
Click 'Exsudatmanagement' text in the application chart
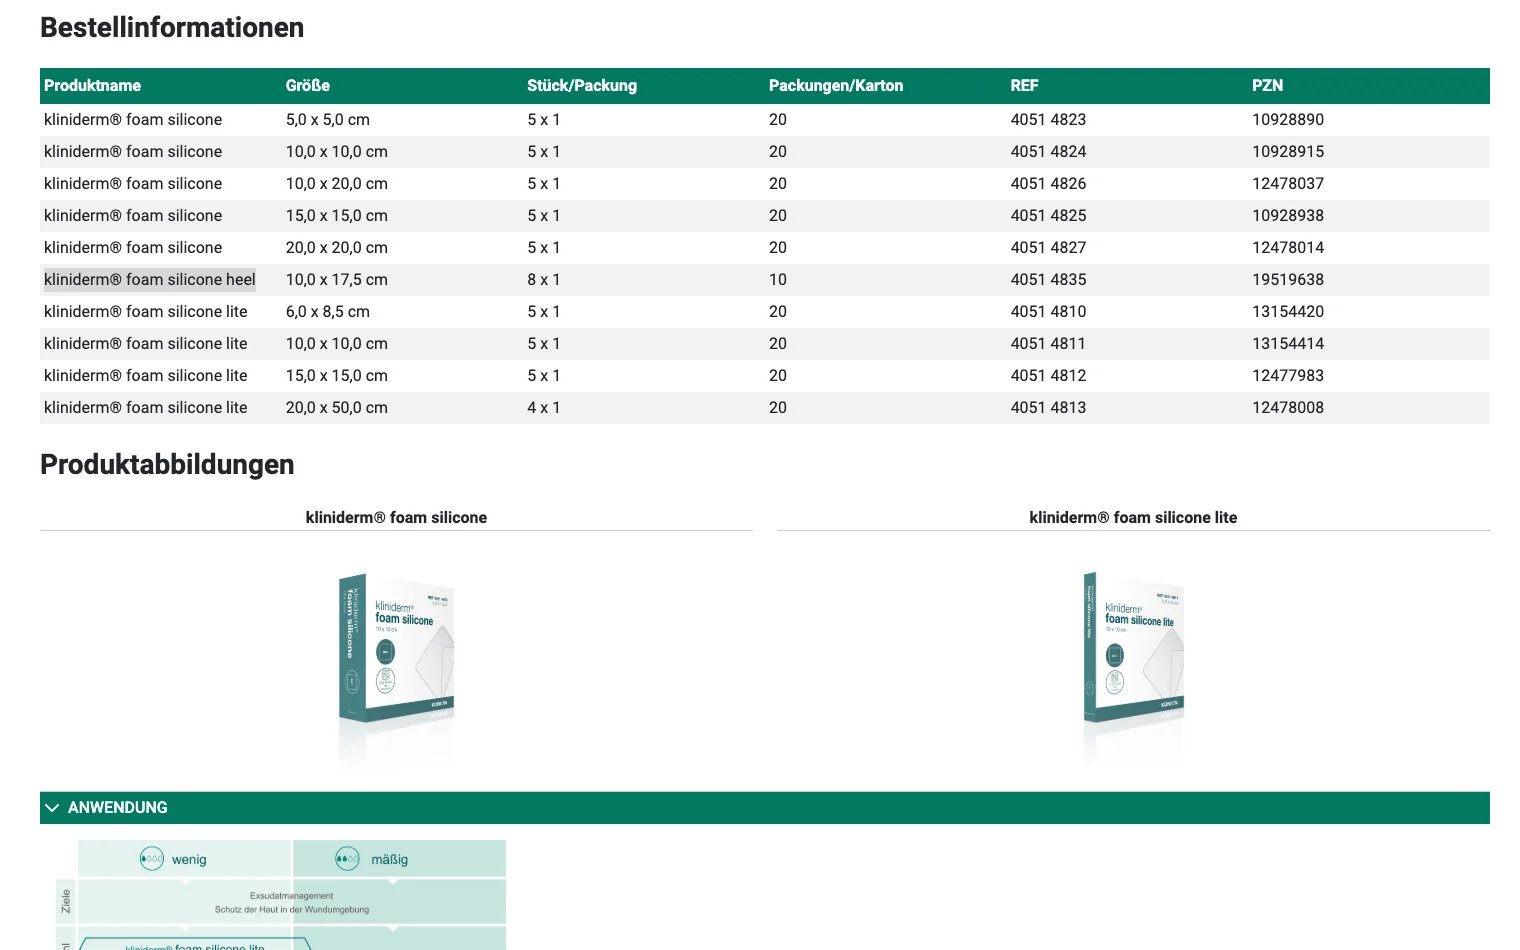pyautogui.click(x=292, y=896)
